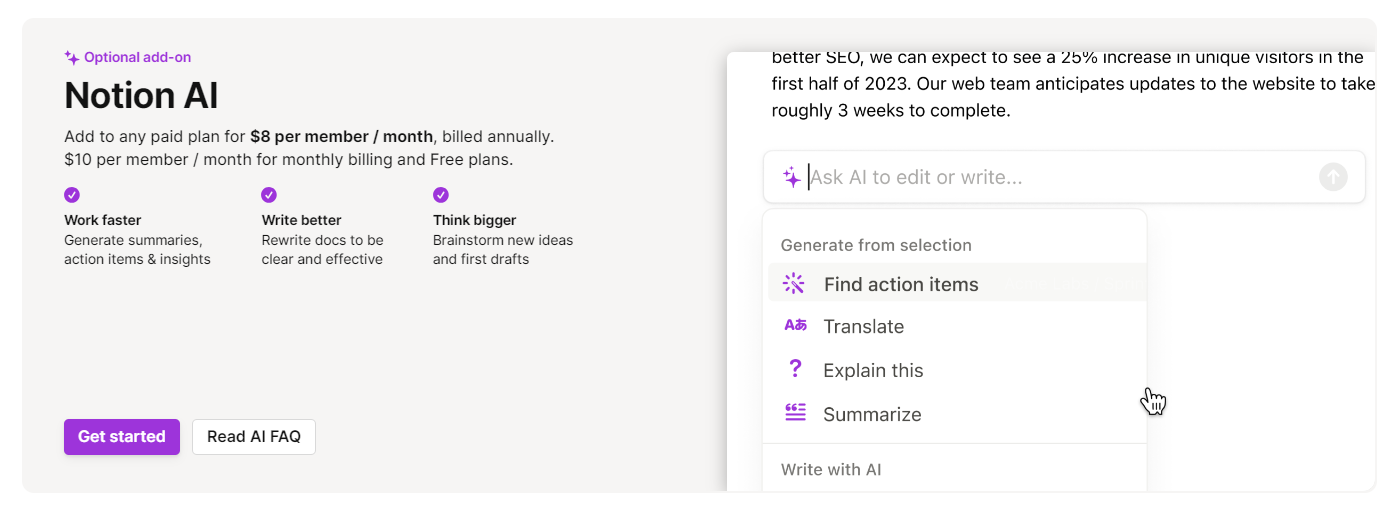Click the Get started button
1400x512 pixels.
(x=122, y=437)
